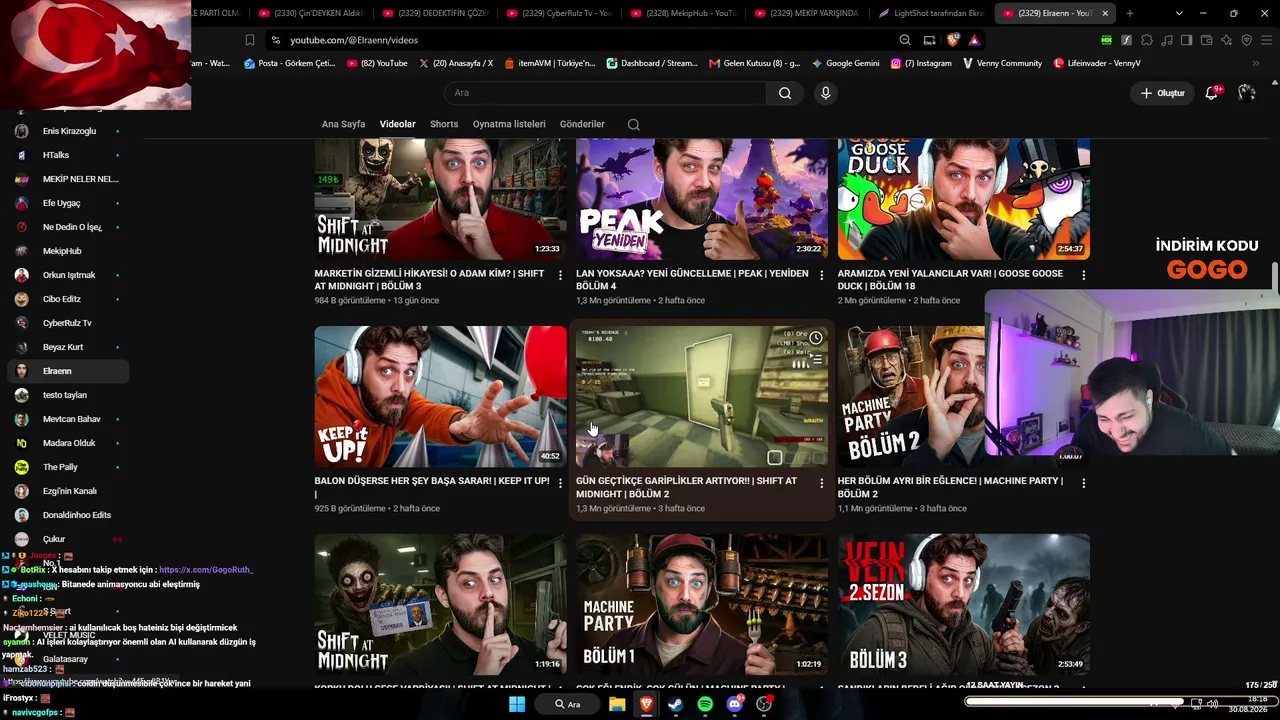Select the Videolar channel tab
This screenshot has width=1280, height=720.
pos(397,125)
